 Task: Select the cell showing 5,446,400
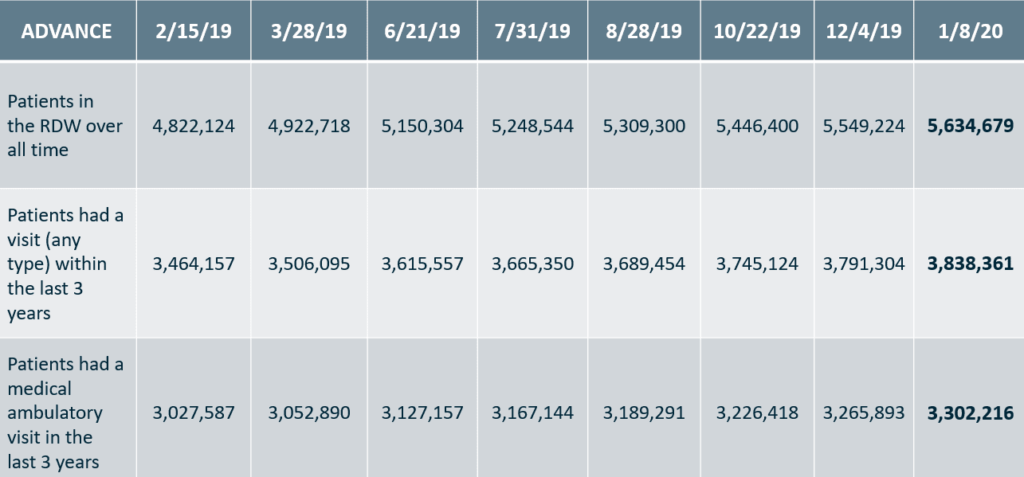pos(757,126)
